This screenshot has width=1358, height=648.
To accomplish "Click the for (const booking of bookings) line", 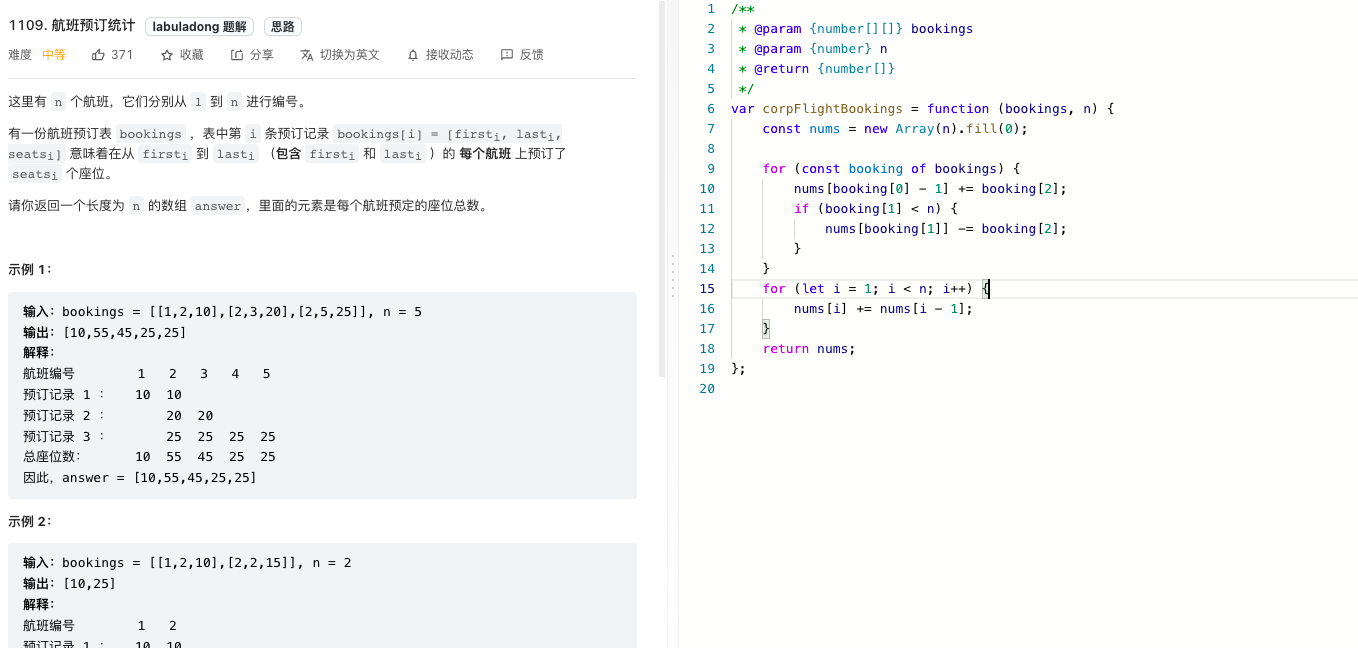I will 891,169.
